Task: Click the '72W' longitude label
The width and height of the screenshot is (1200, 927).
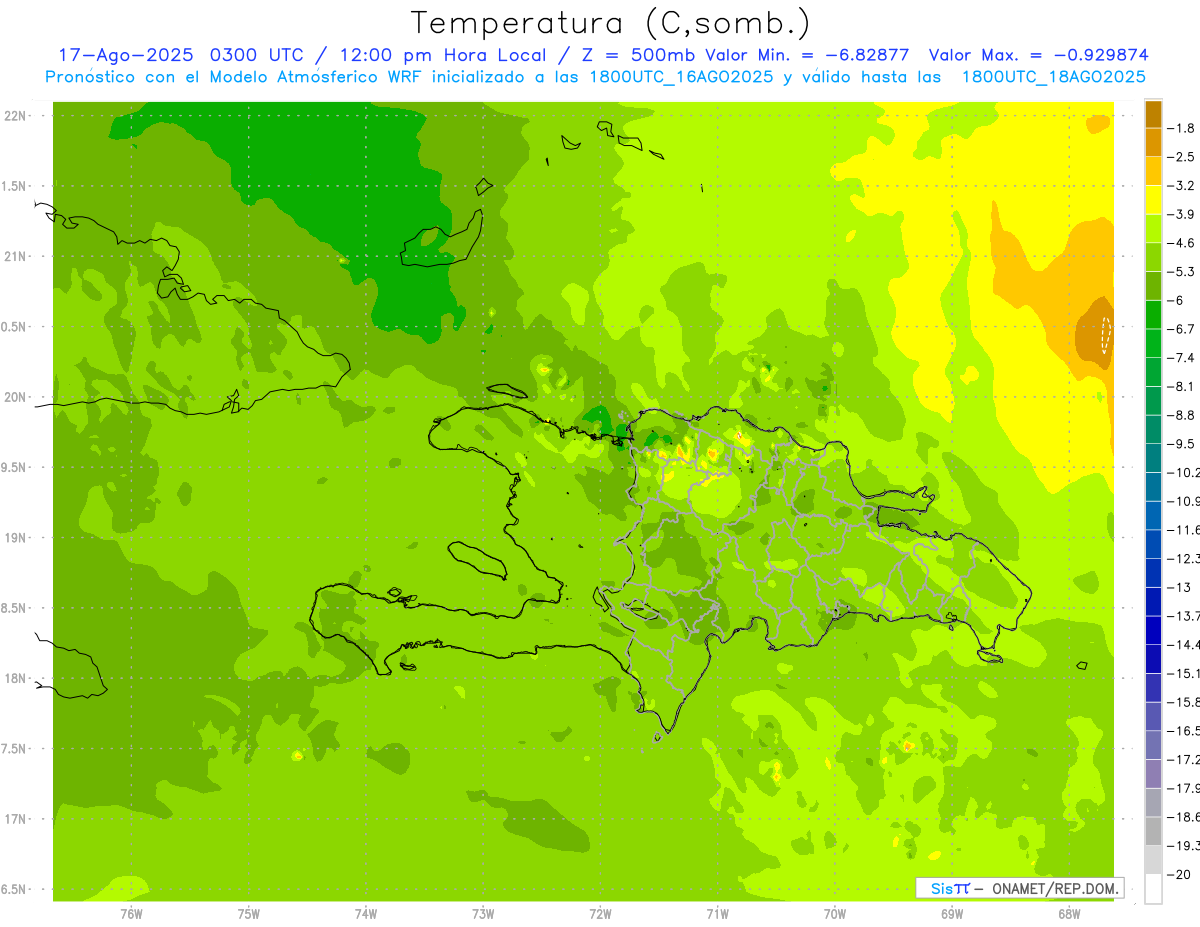Action: tap(600, 914)
